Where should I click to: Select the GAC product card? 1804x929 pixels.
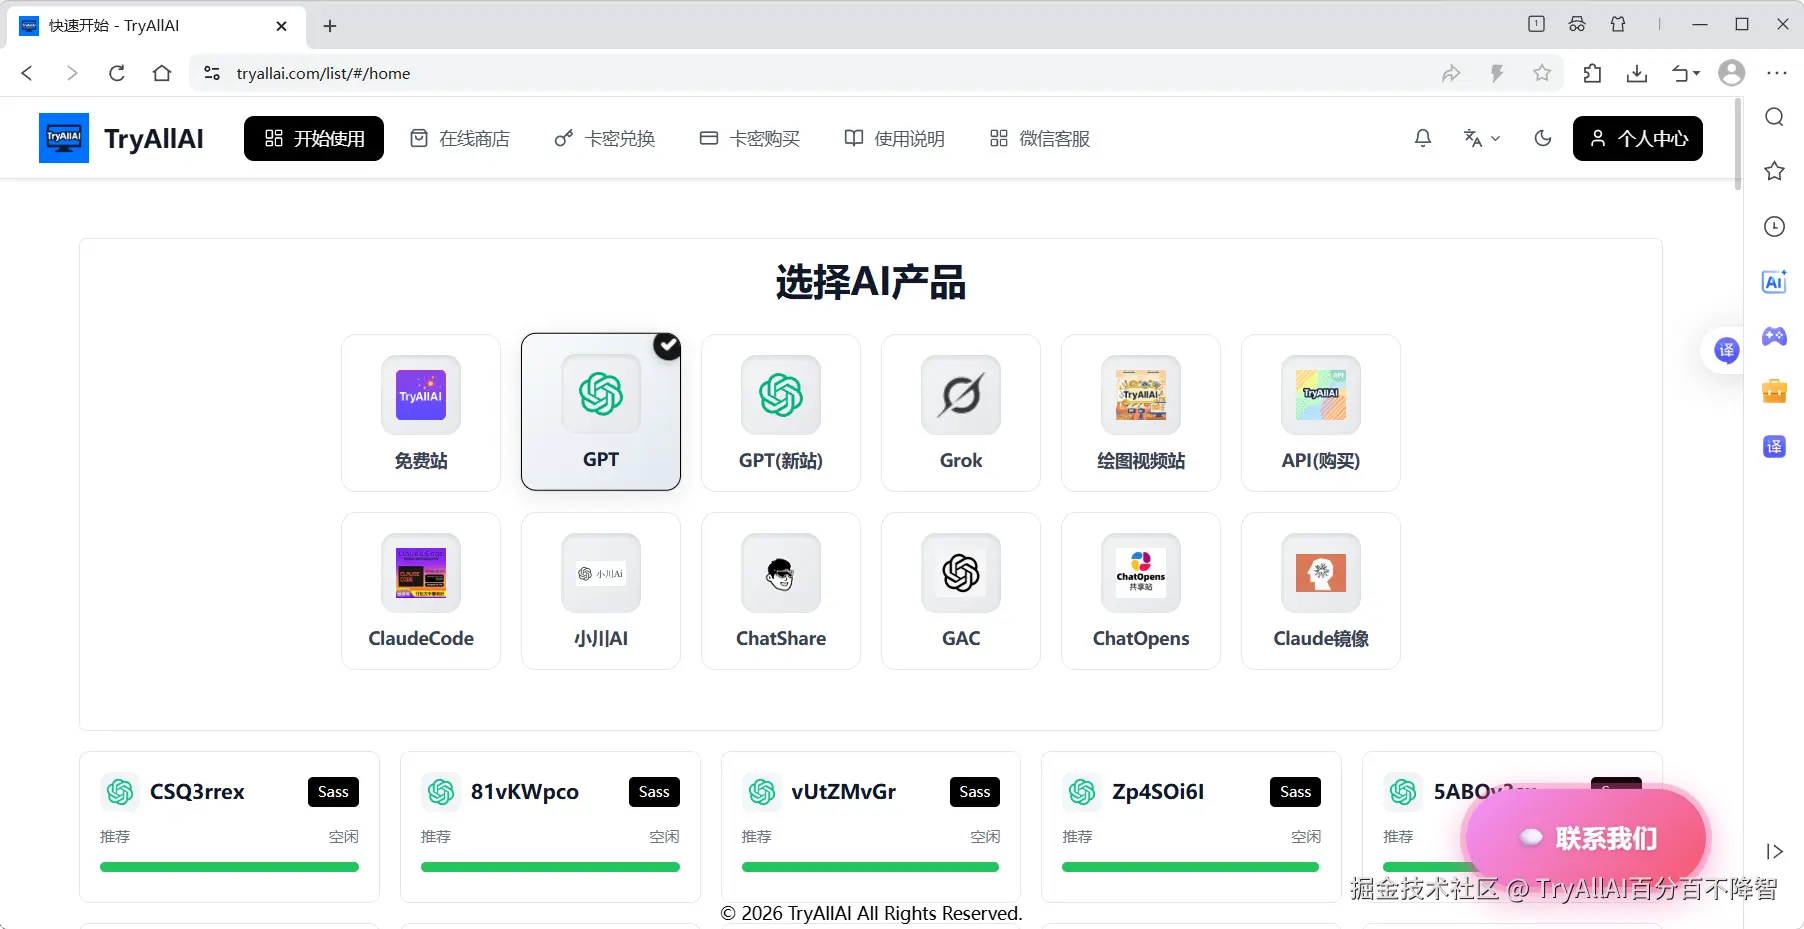click(961, 591)
